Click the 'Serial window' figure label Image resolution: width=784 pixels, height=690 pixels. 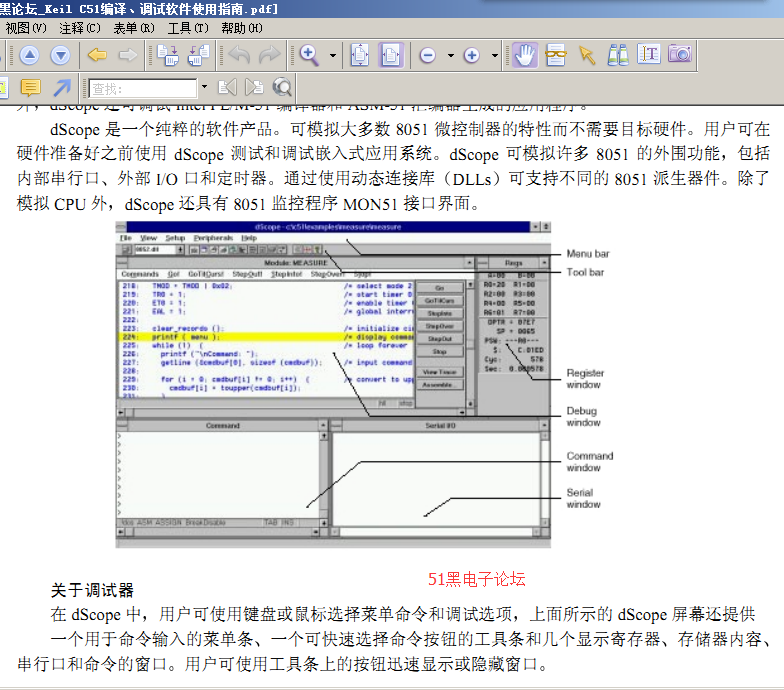[x=583, y=498]
